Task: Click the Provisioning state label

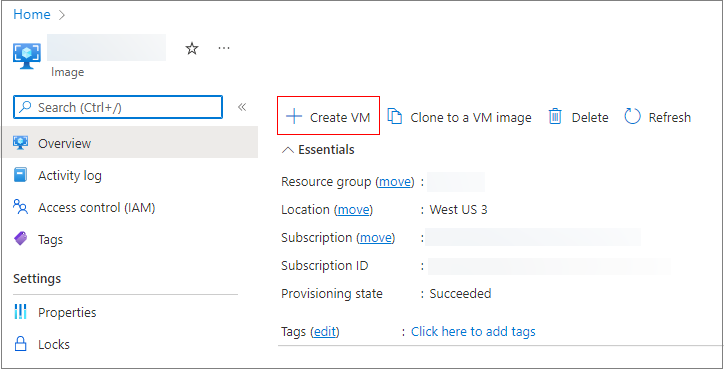Action: pos(332,293)
